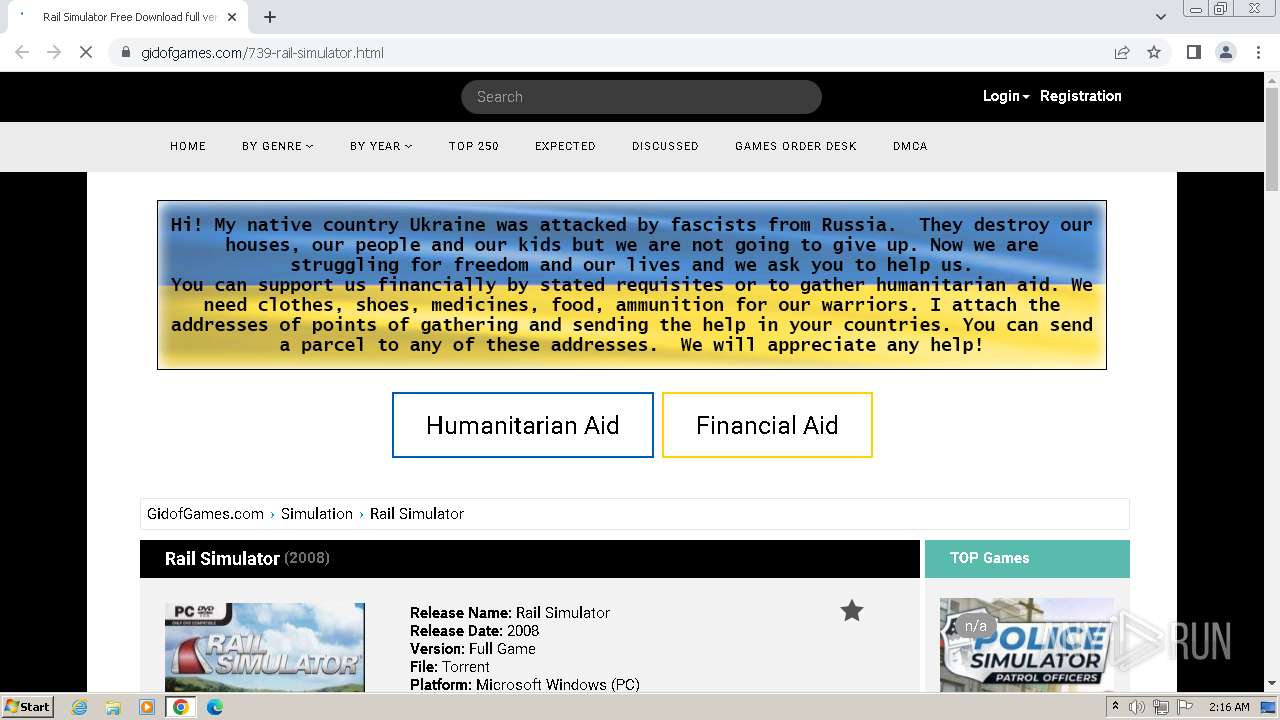The height and width of the screenshot is (720, 1280).
Task: Stop loading the page
Action: [x=86, y=52]
